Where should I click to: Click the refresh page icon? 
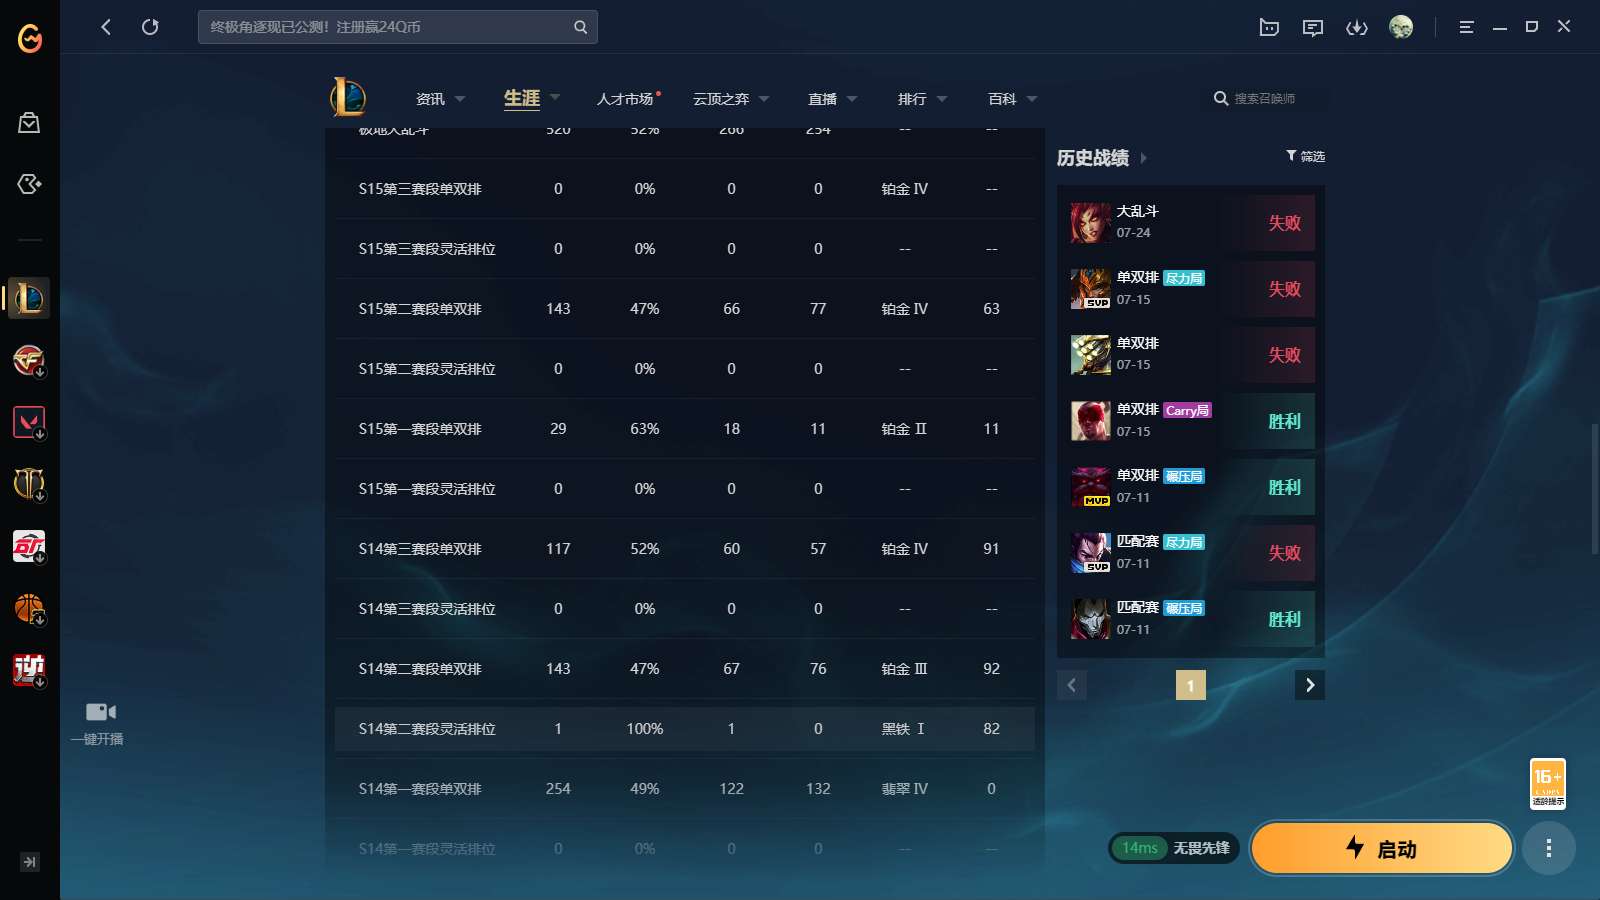tap(150, 27)
